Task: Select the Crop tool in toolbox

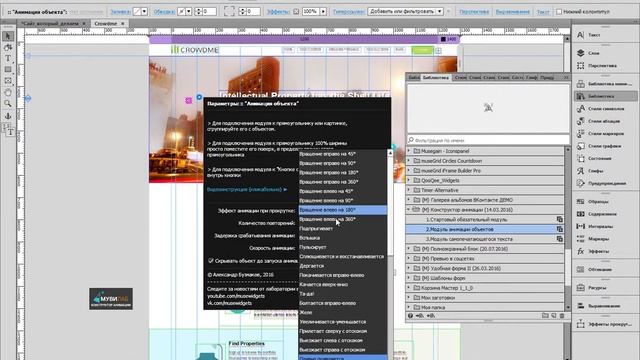Action: tap(8, 47)
